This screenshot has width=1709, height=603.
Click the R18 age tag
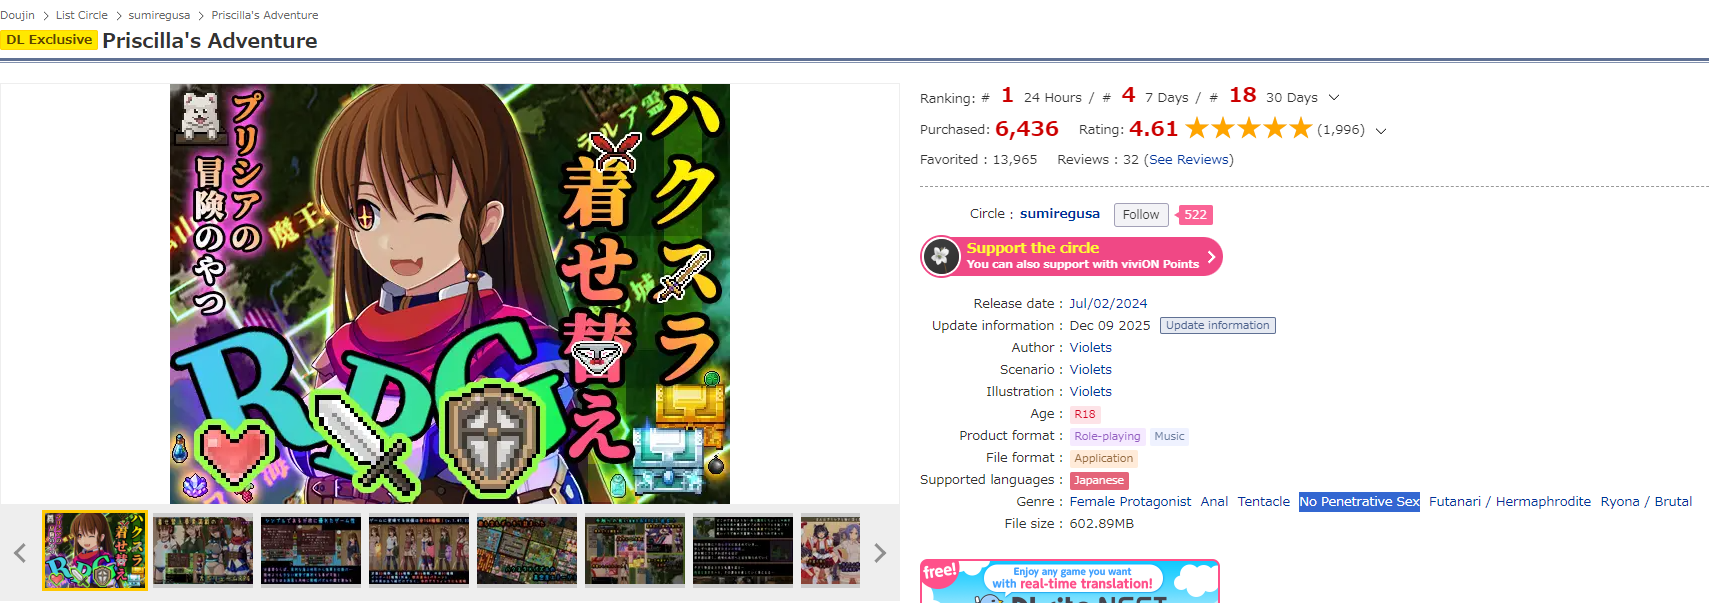tap(1085, 414)
